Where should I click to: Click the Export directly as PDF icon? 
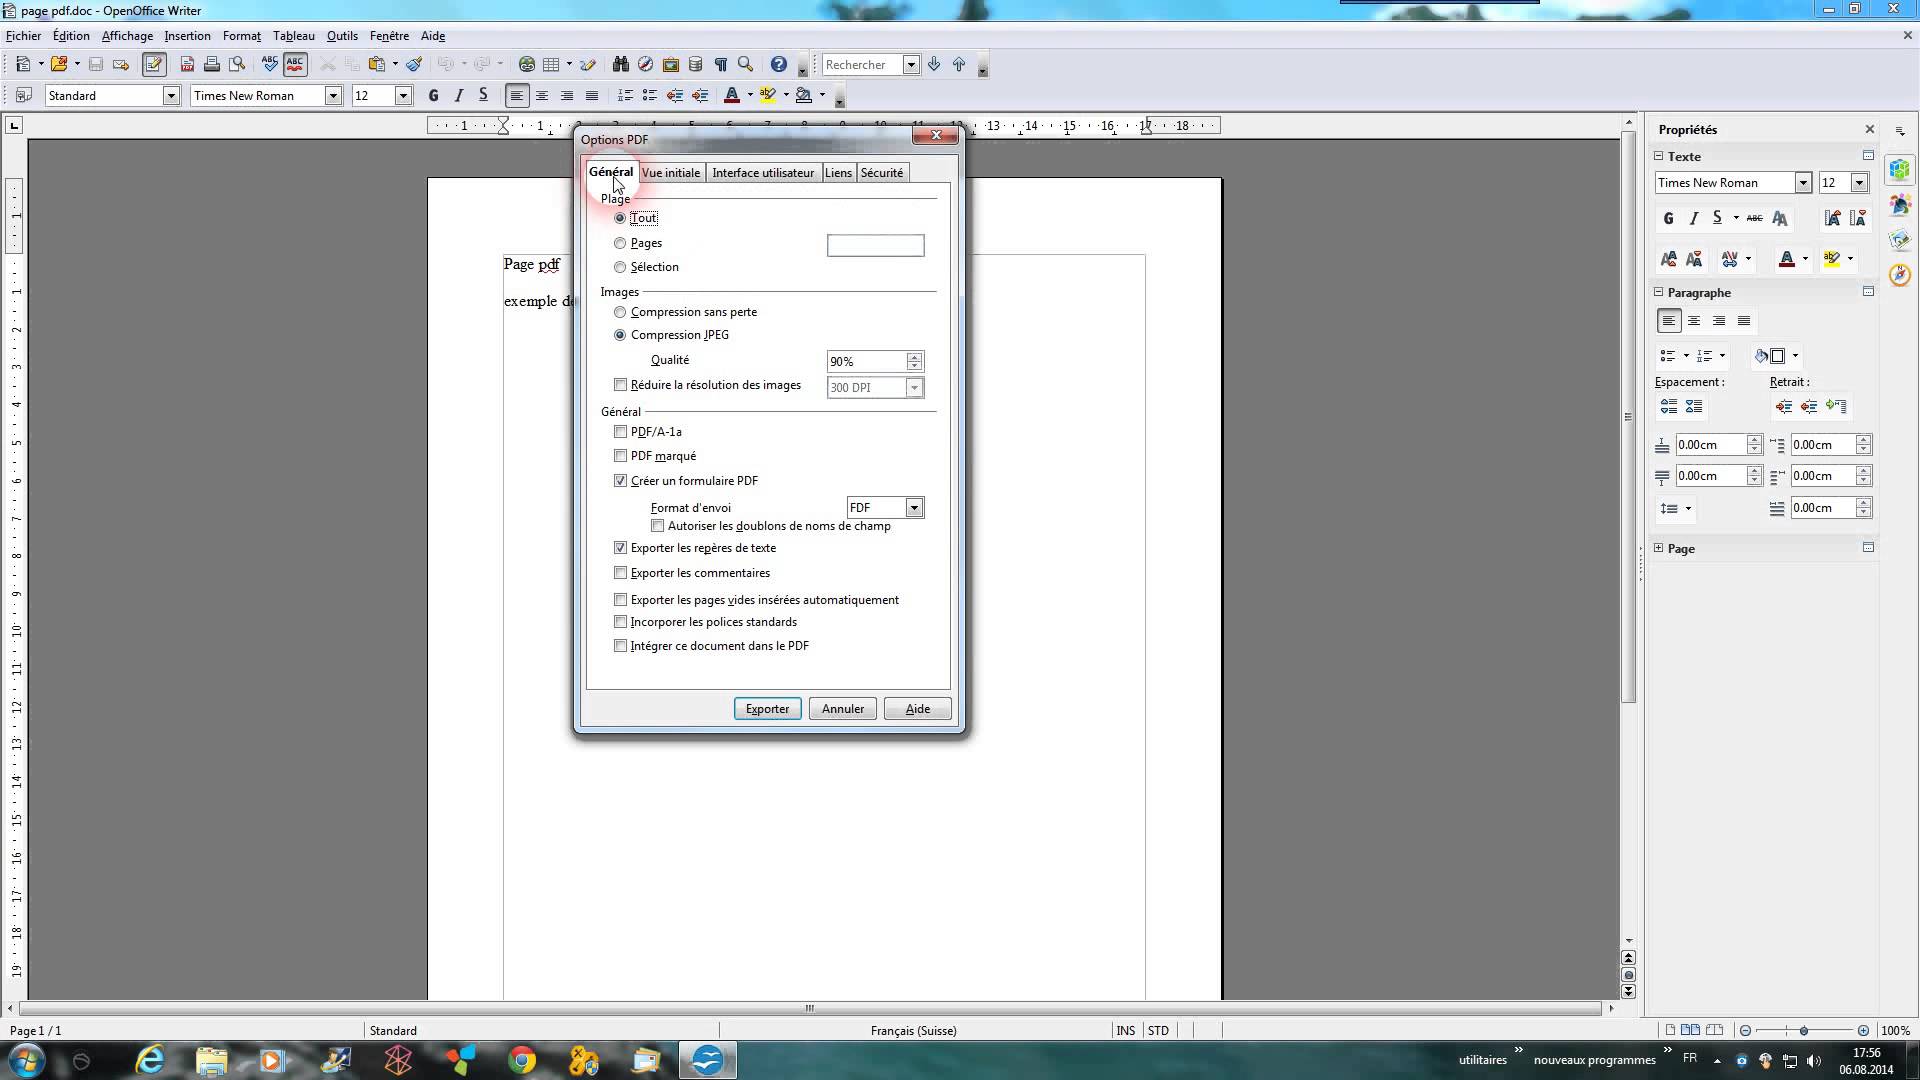187,64
